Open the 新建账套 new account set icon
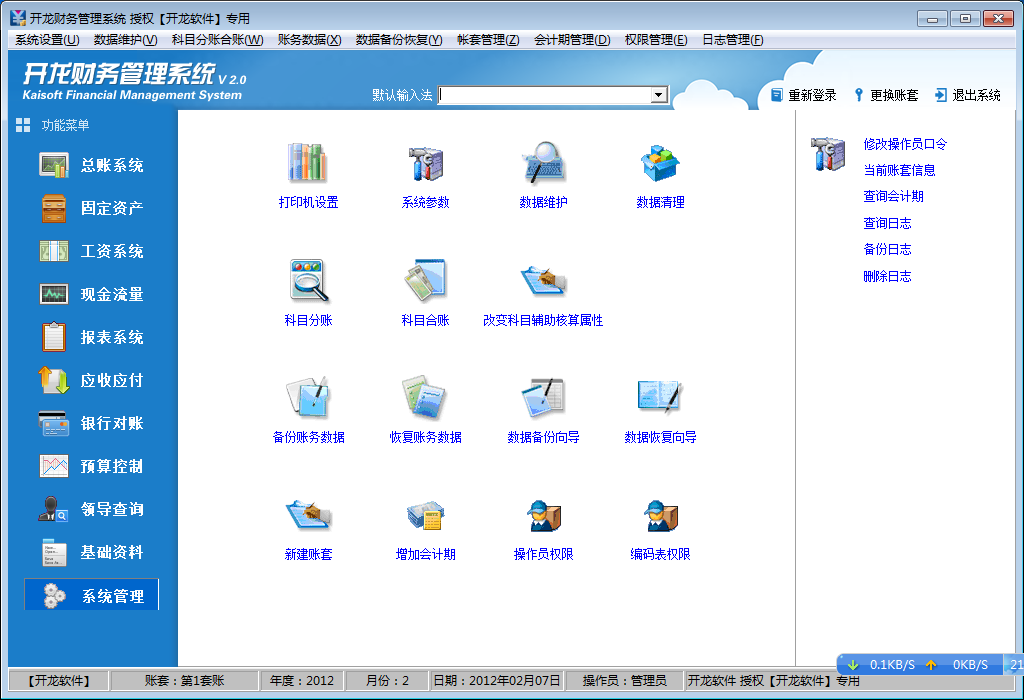This screenshot has height=700, width=1024. [308, 515]
